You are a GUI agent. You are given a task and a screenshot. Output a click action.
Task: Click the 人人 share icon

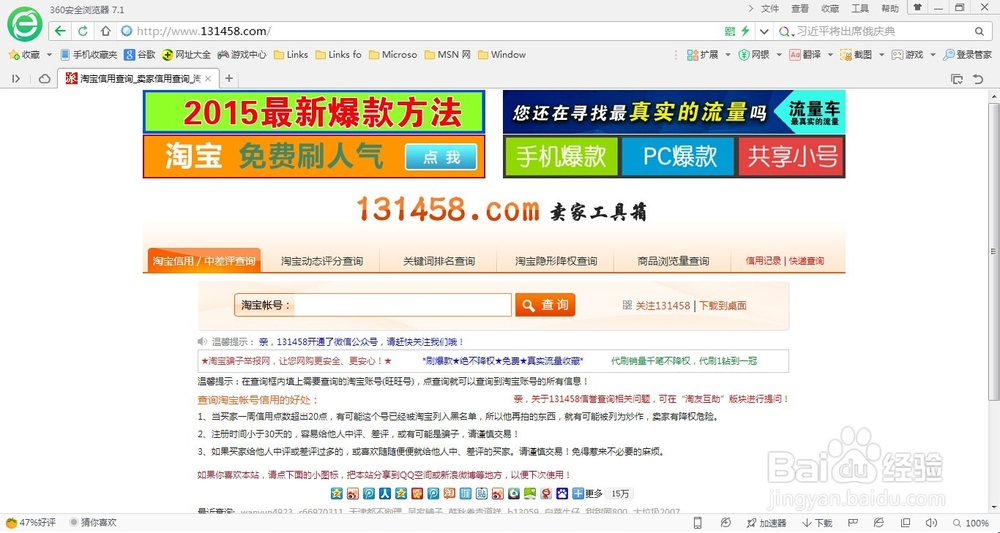[x=385, y=493]
